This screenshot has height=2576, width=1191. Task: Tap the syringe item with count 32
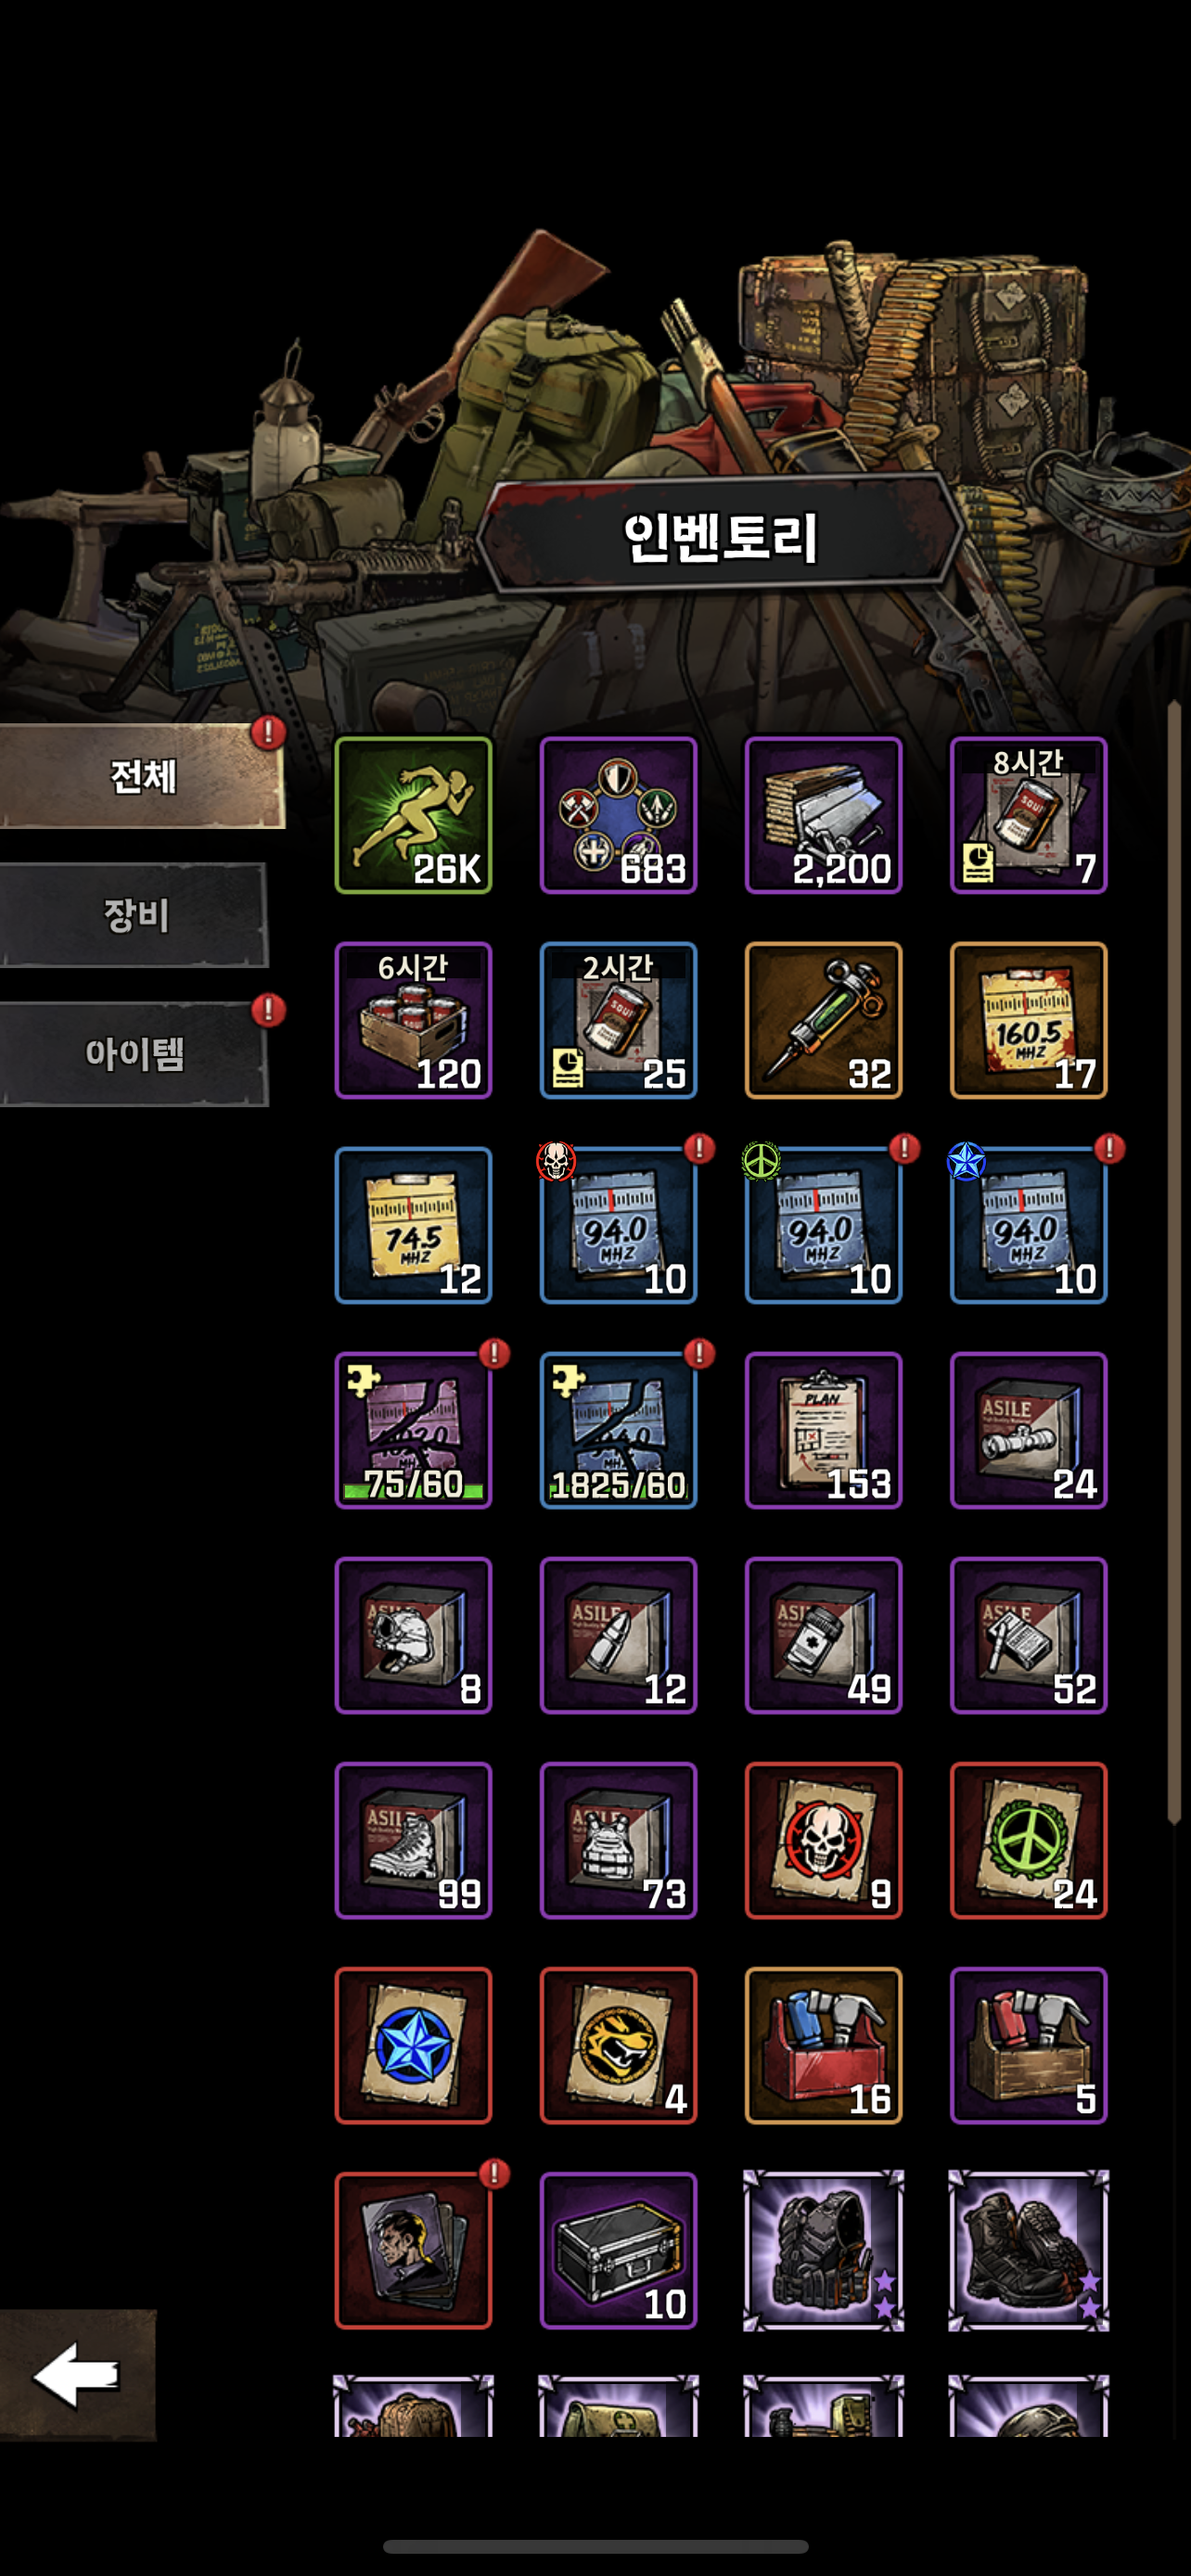[x=823, y=1020]
